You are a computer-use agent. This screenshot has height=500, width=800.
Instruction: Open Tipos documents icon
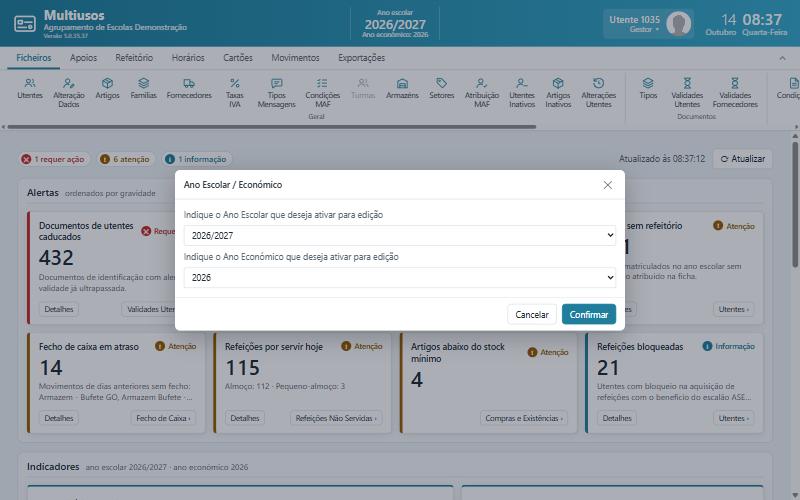point(648,88)
